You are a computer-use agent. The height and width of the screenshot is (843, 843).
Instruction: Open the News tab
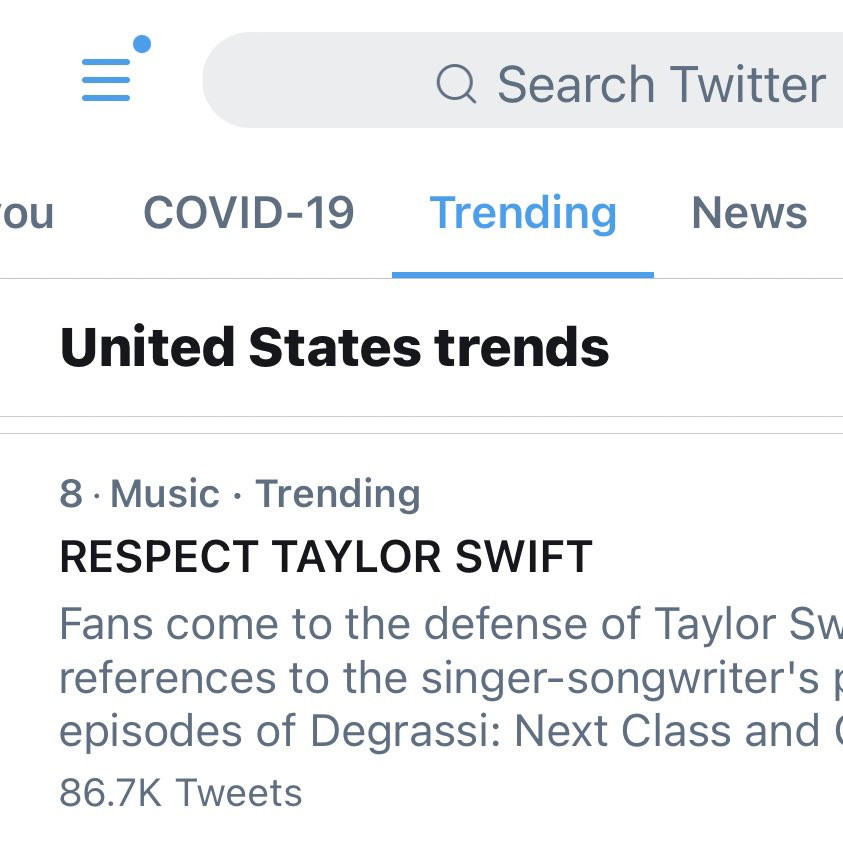[x=749, y=212]
